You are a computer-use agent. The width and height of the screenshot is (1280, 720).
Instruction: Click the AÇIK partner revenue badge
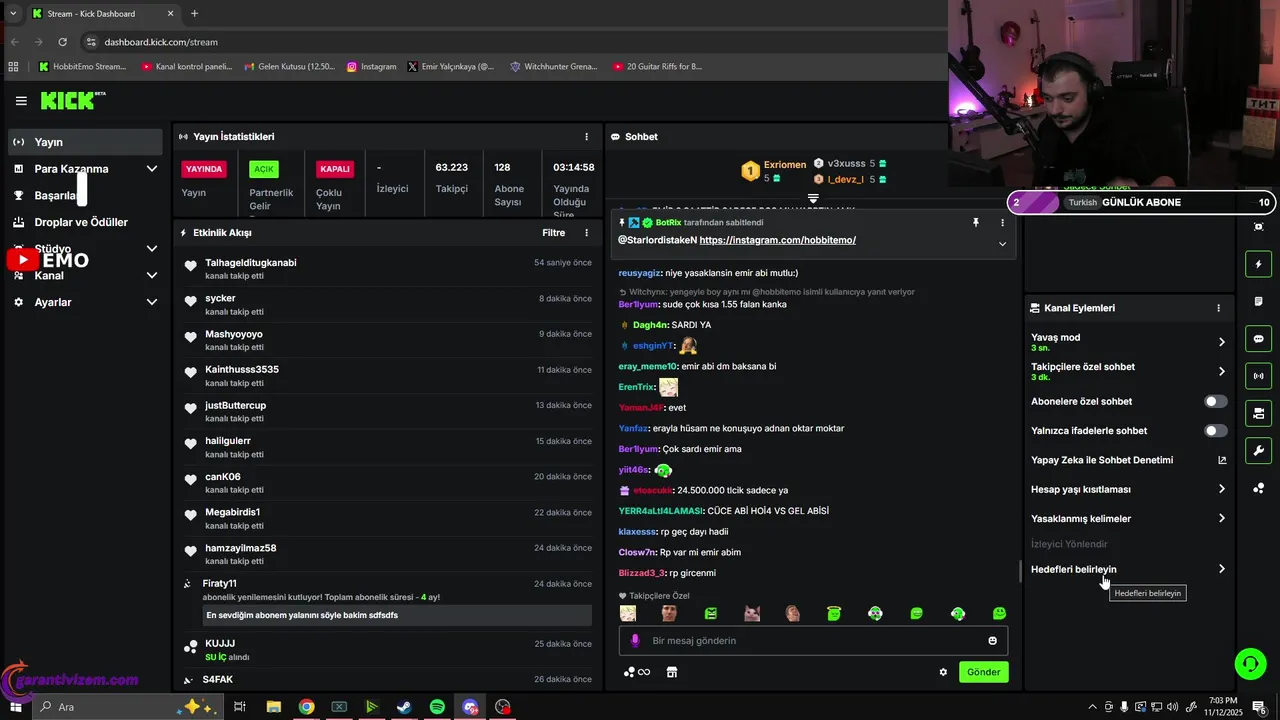pos(264,169)
